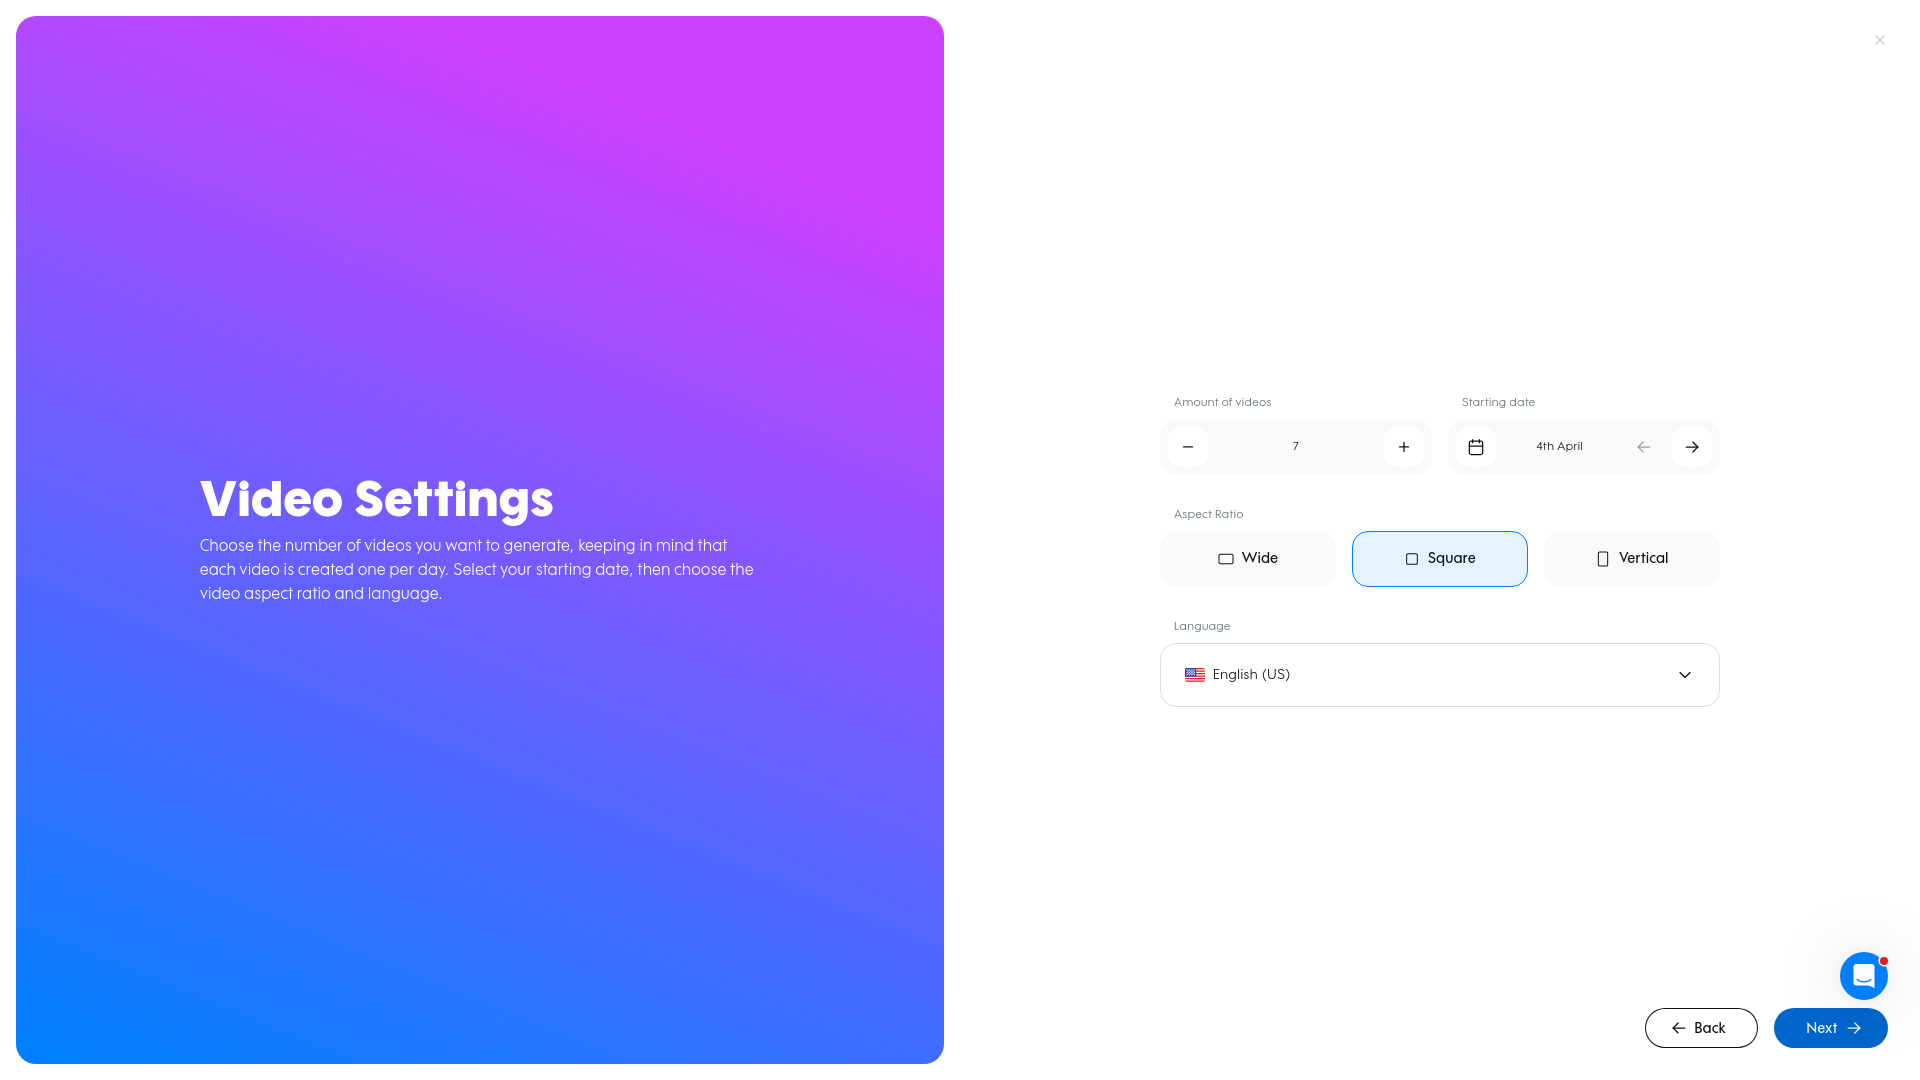Click the 4th April date label
This screenshot has width=1920, height=1080.
coord(1559,447)
